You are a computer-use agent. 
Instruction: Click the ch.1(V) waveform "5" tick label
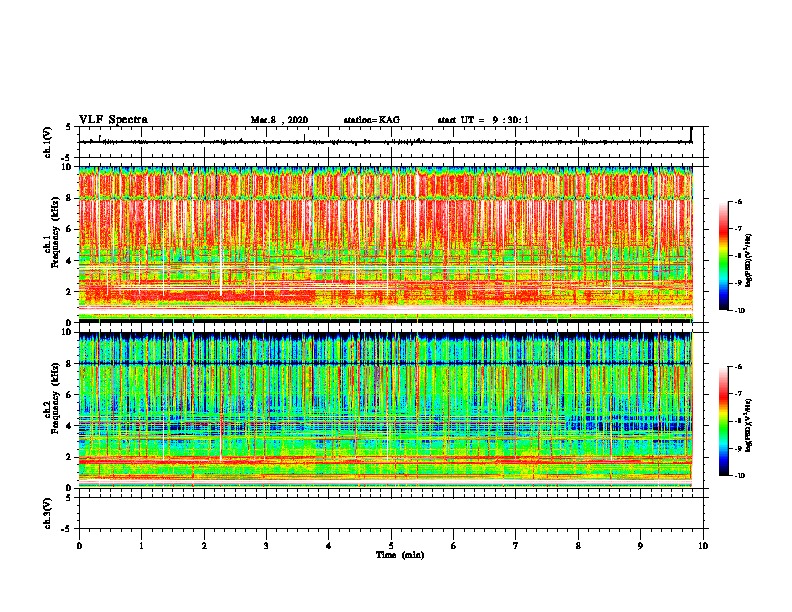68,127
